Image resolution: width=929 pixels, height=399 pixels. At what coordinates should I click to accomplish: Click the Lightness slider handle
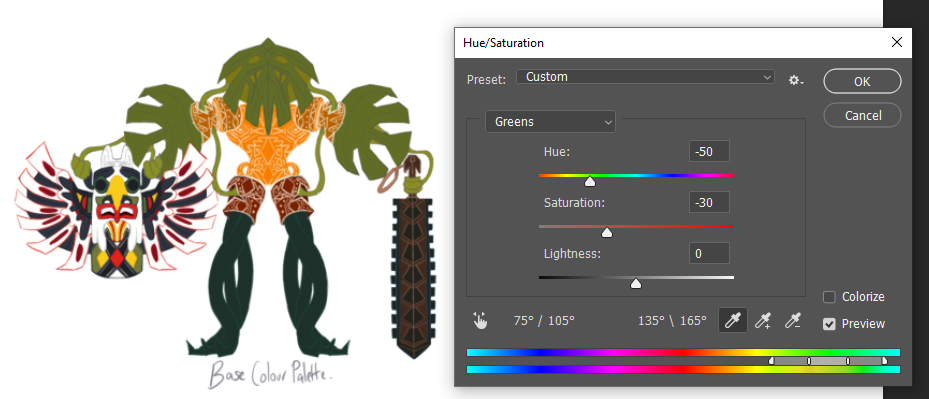636,284
